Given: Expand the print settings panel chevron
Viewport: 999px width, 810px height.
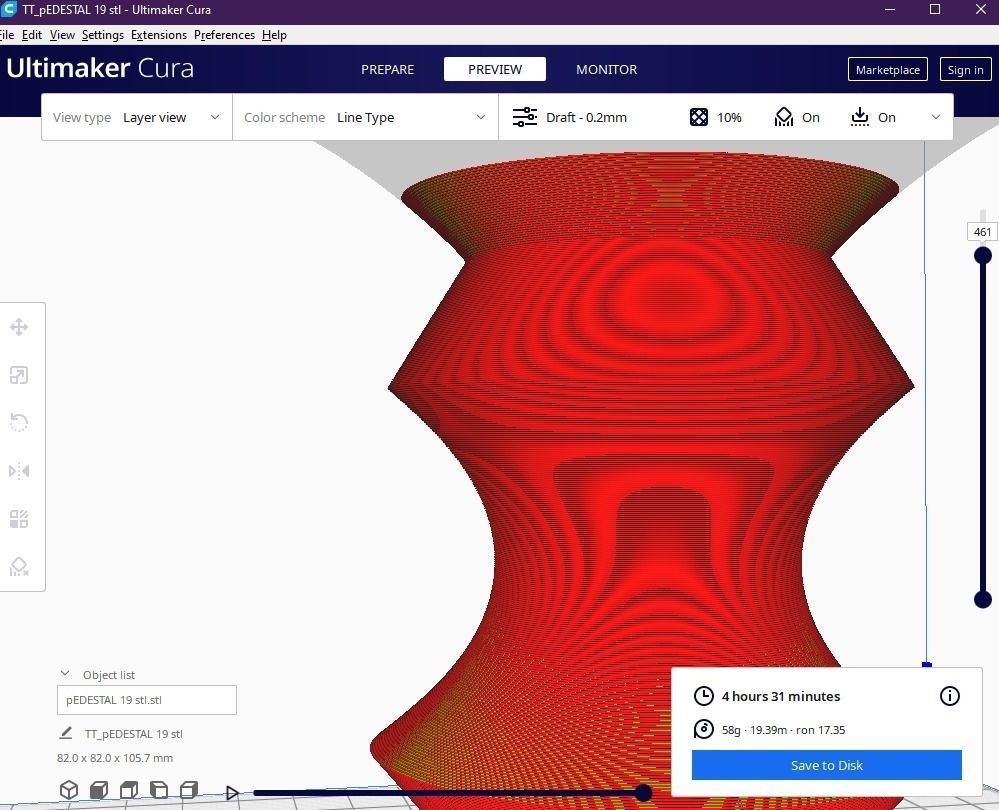Looking at the screenshot, I should (x=936, y=117).
